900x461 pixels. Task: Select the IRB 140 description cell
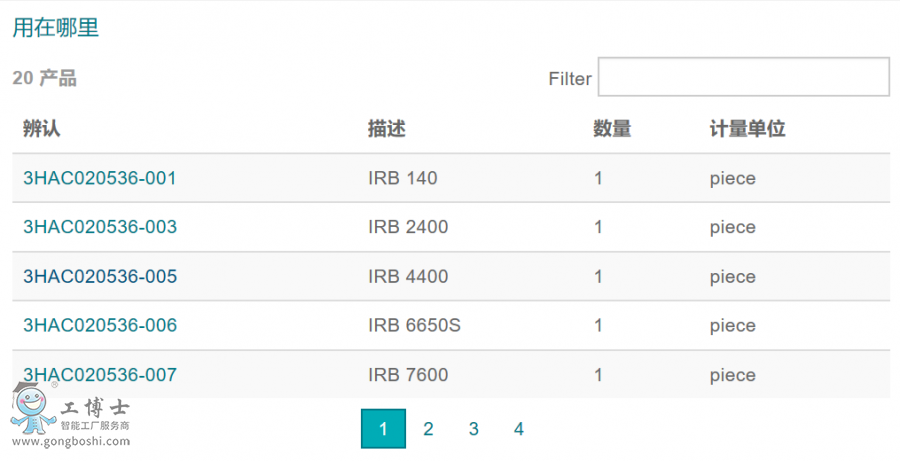pyautogui.click(x=402, y=179)
